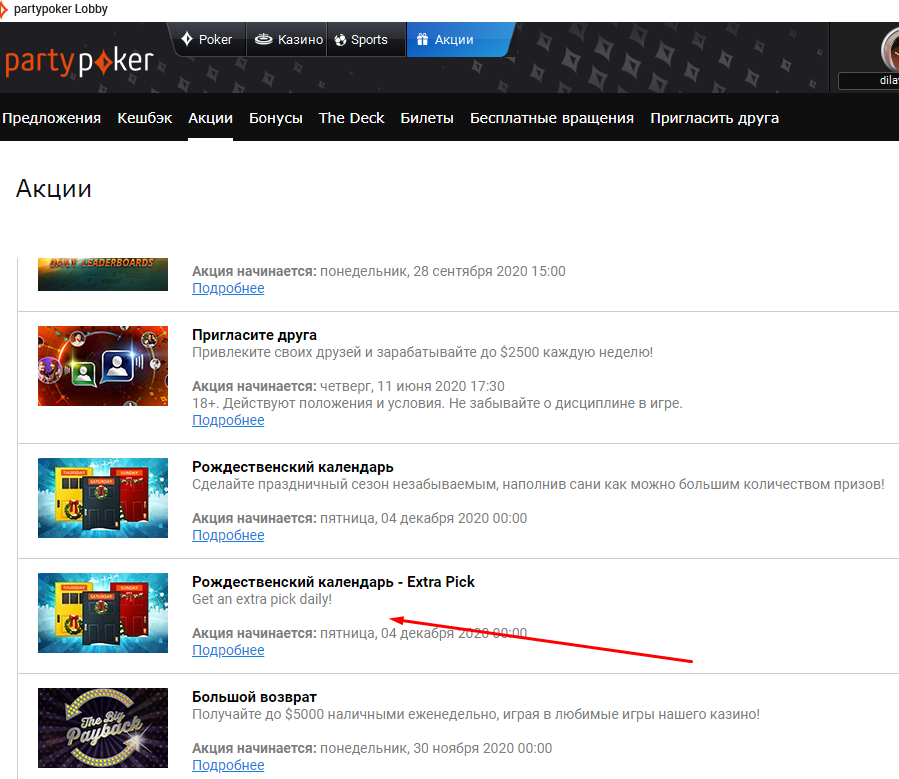Click the user avatar in the header
This screenshot has width=899, height=779.
click(x=890, y=49)
